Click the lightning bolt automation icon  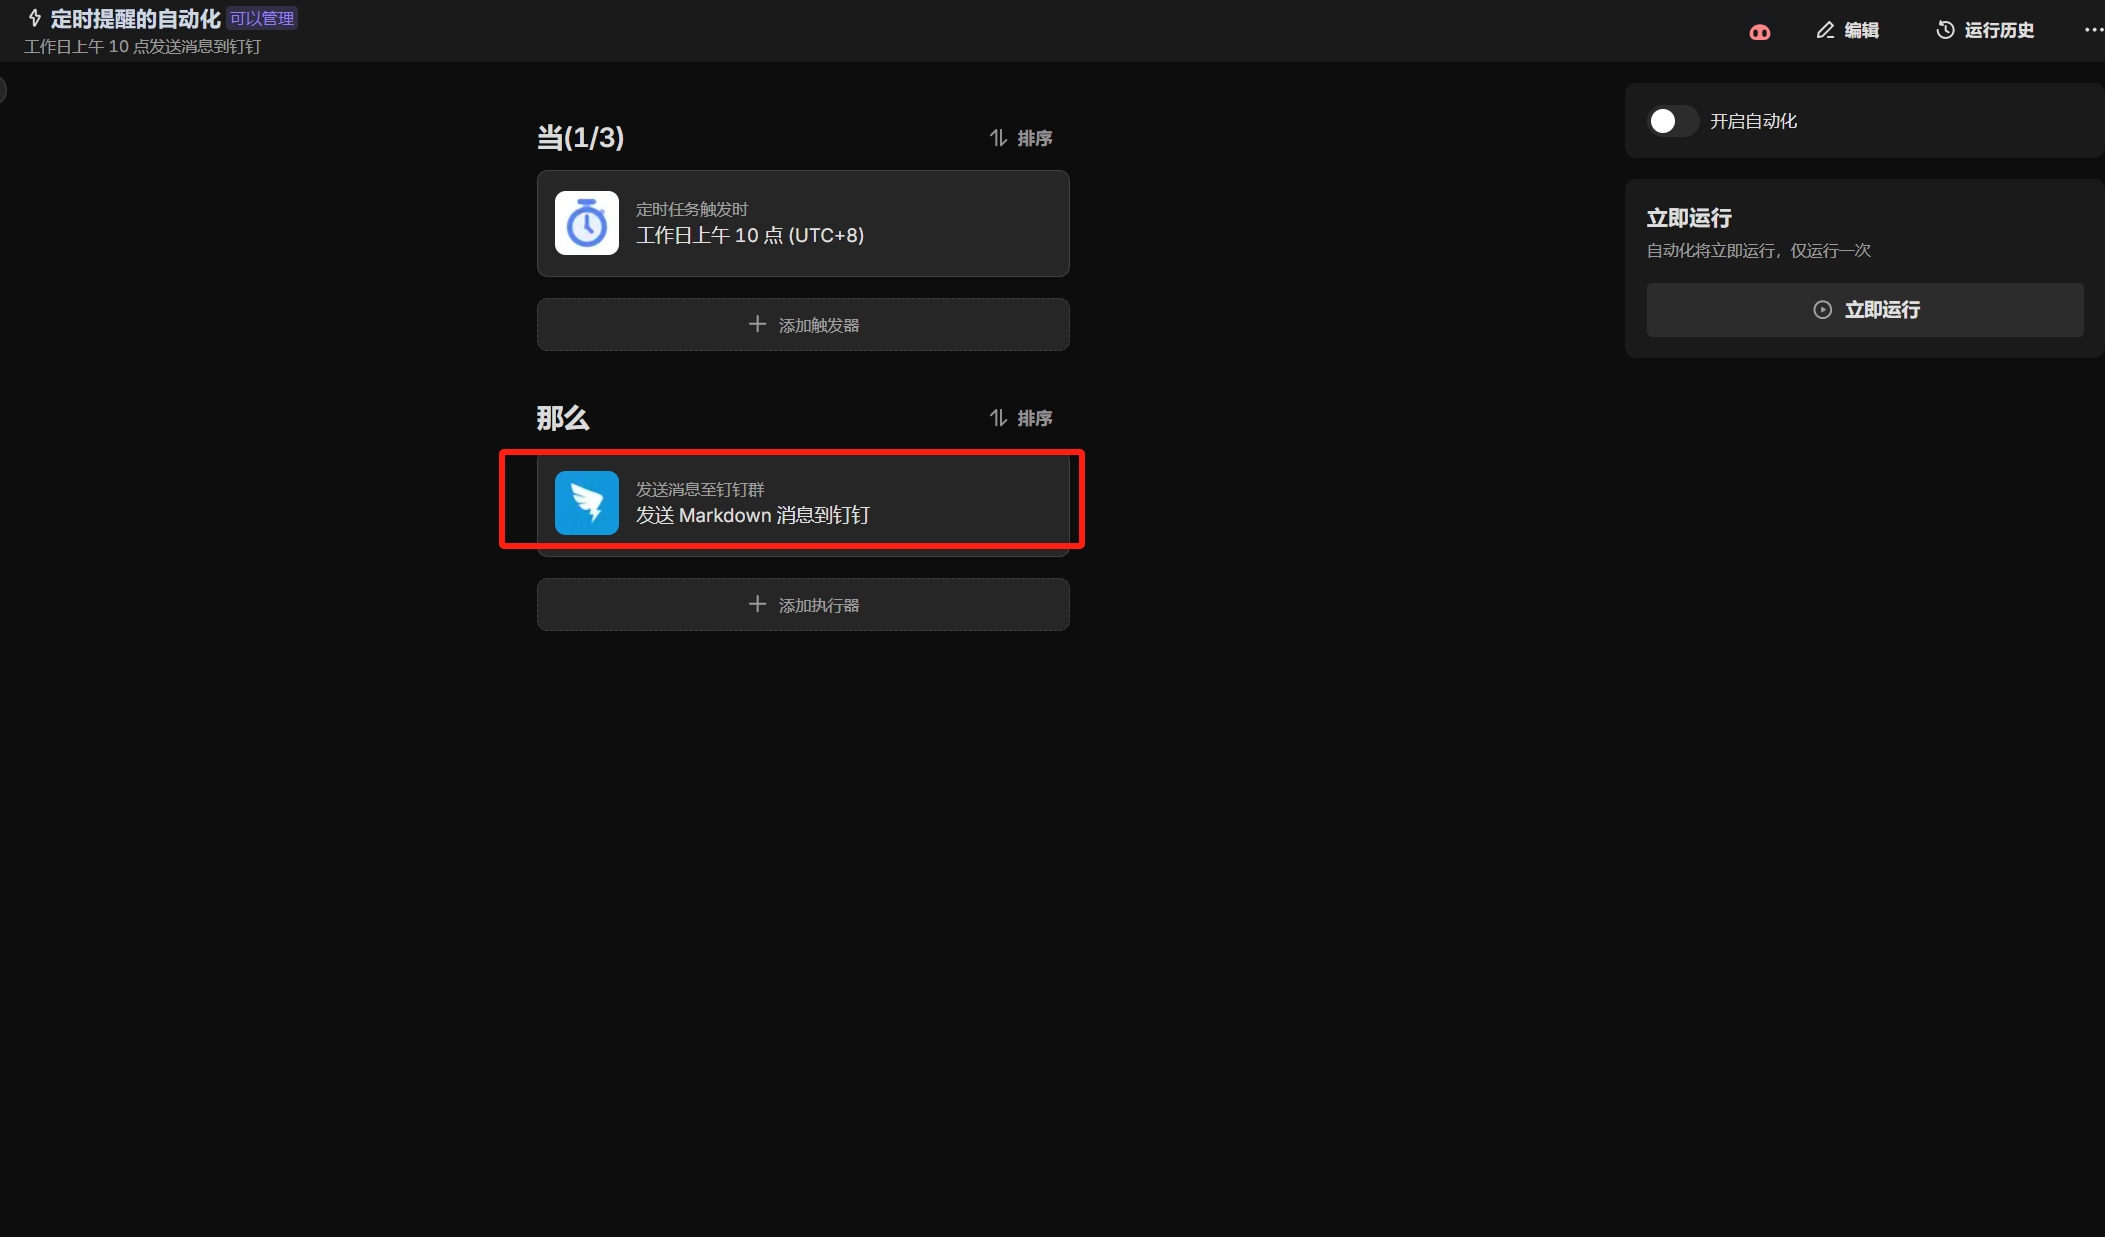click(35, 18)
